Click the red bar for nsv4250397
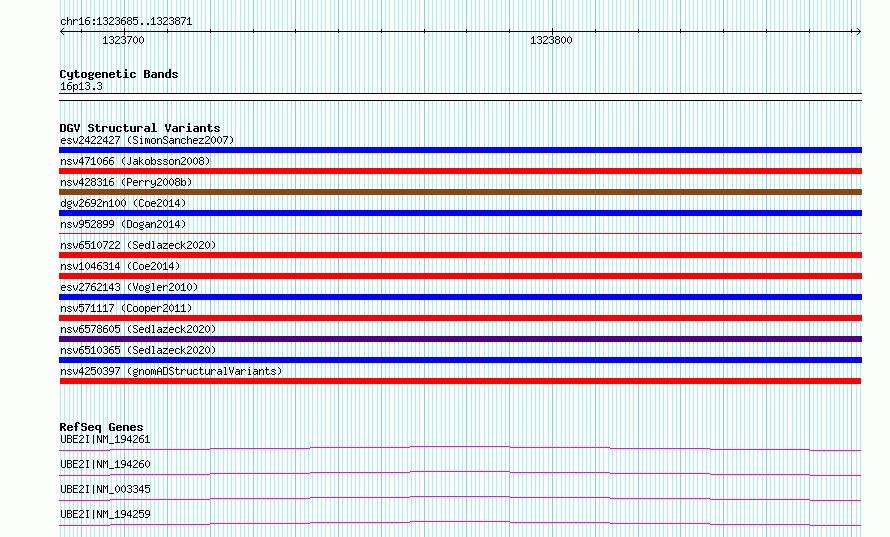Viewport: 890px width, 537px height. click(460, 381)
